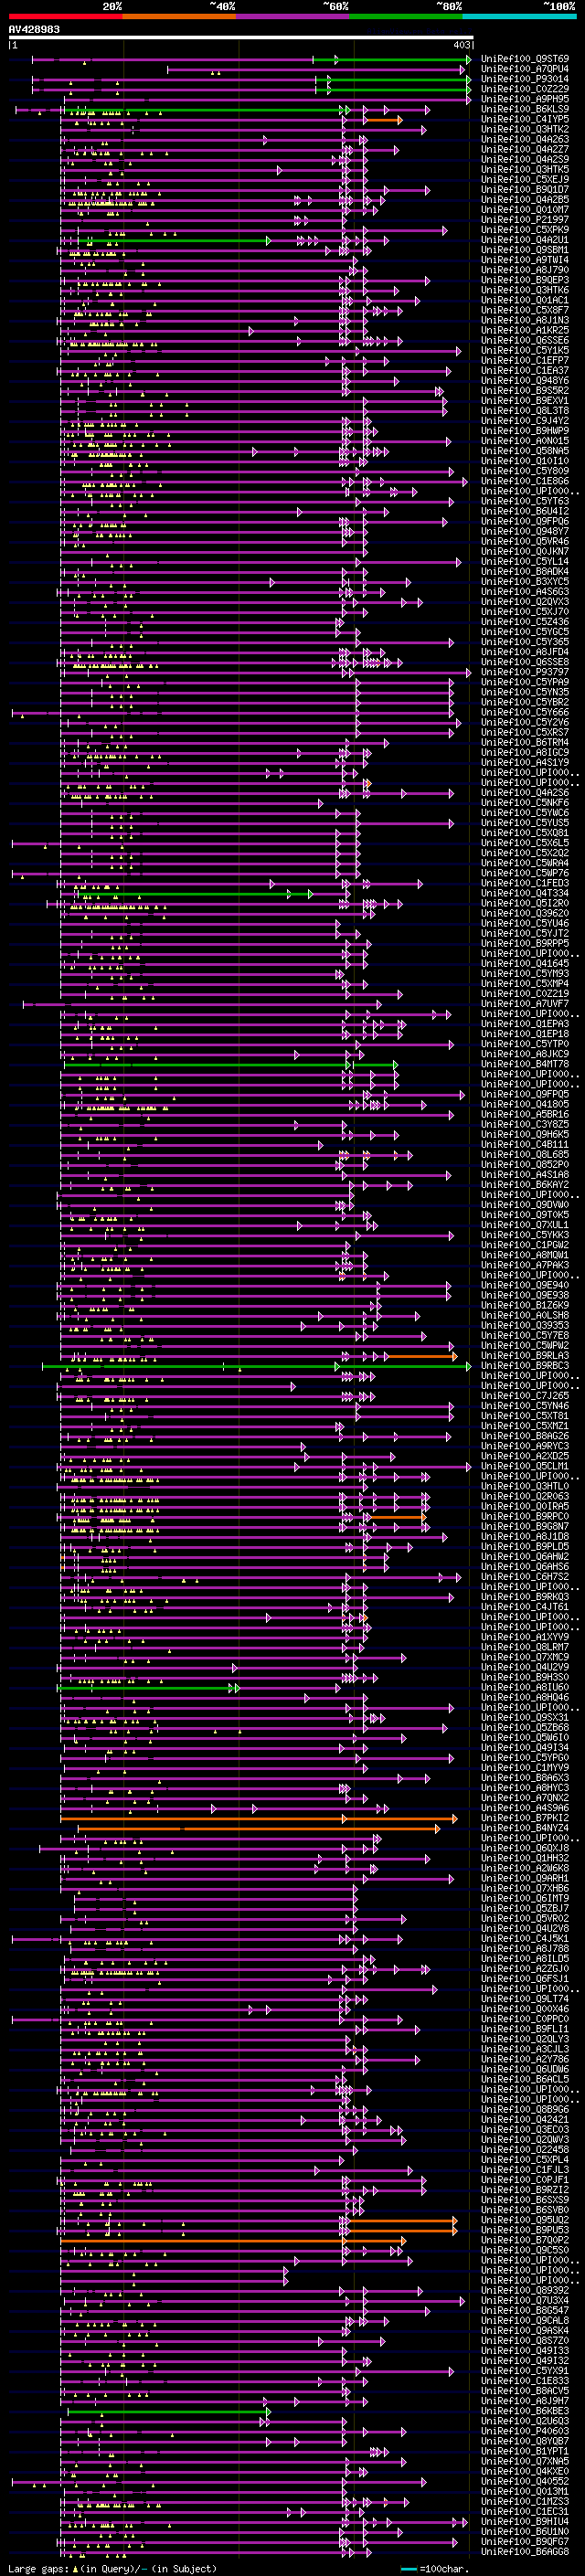Select the UniRef100_Q9H6K5 label
This screenshot has height=2576, width=585.
click(525, 1135)
